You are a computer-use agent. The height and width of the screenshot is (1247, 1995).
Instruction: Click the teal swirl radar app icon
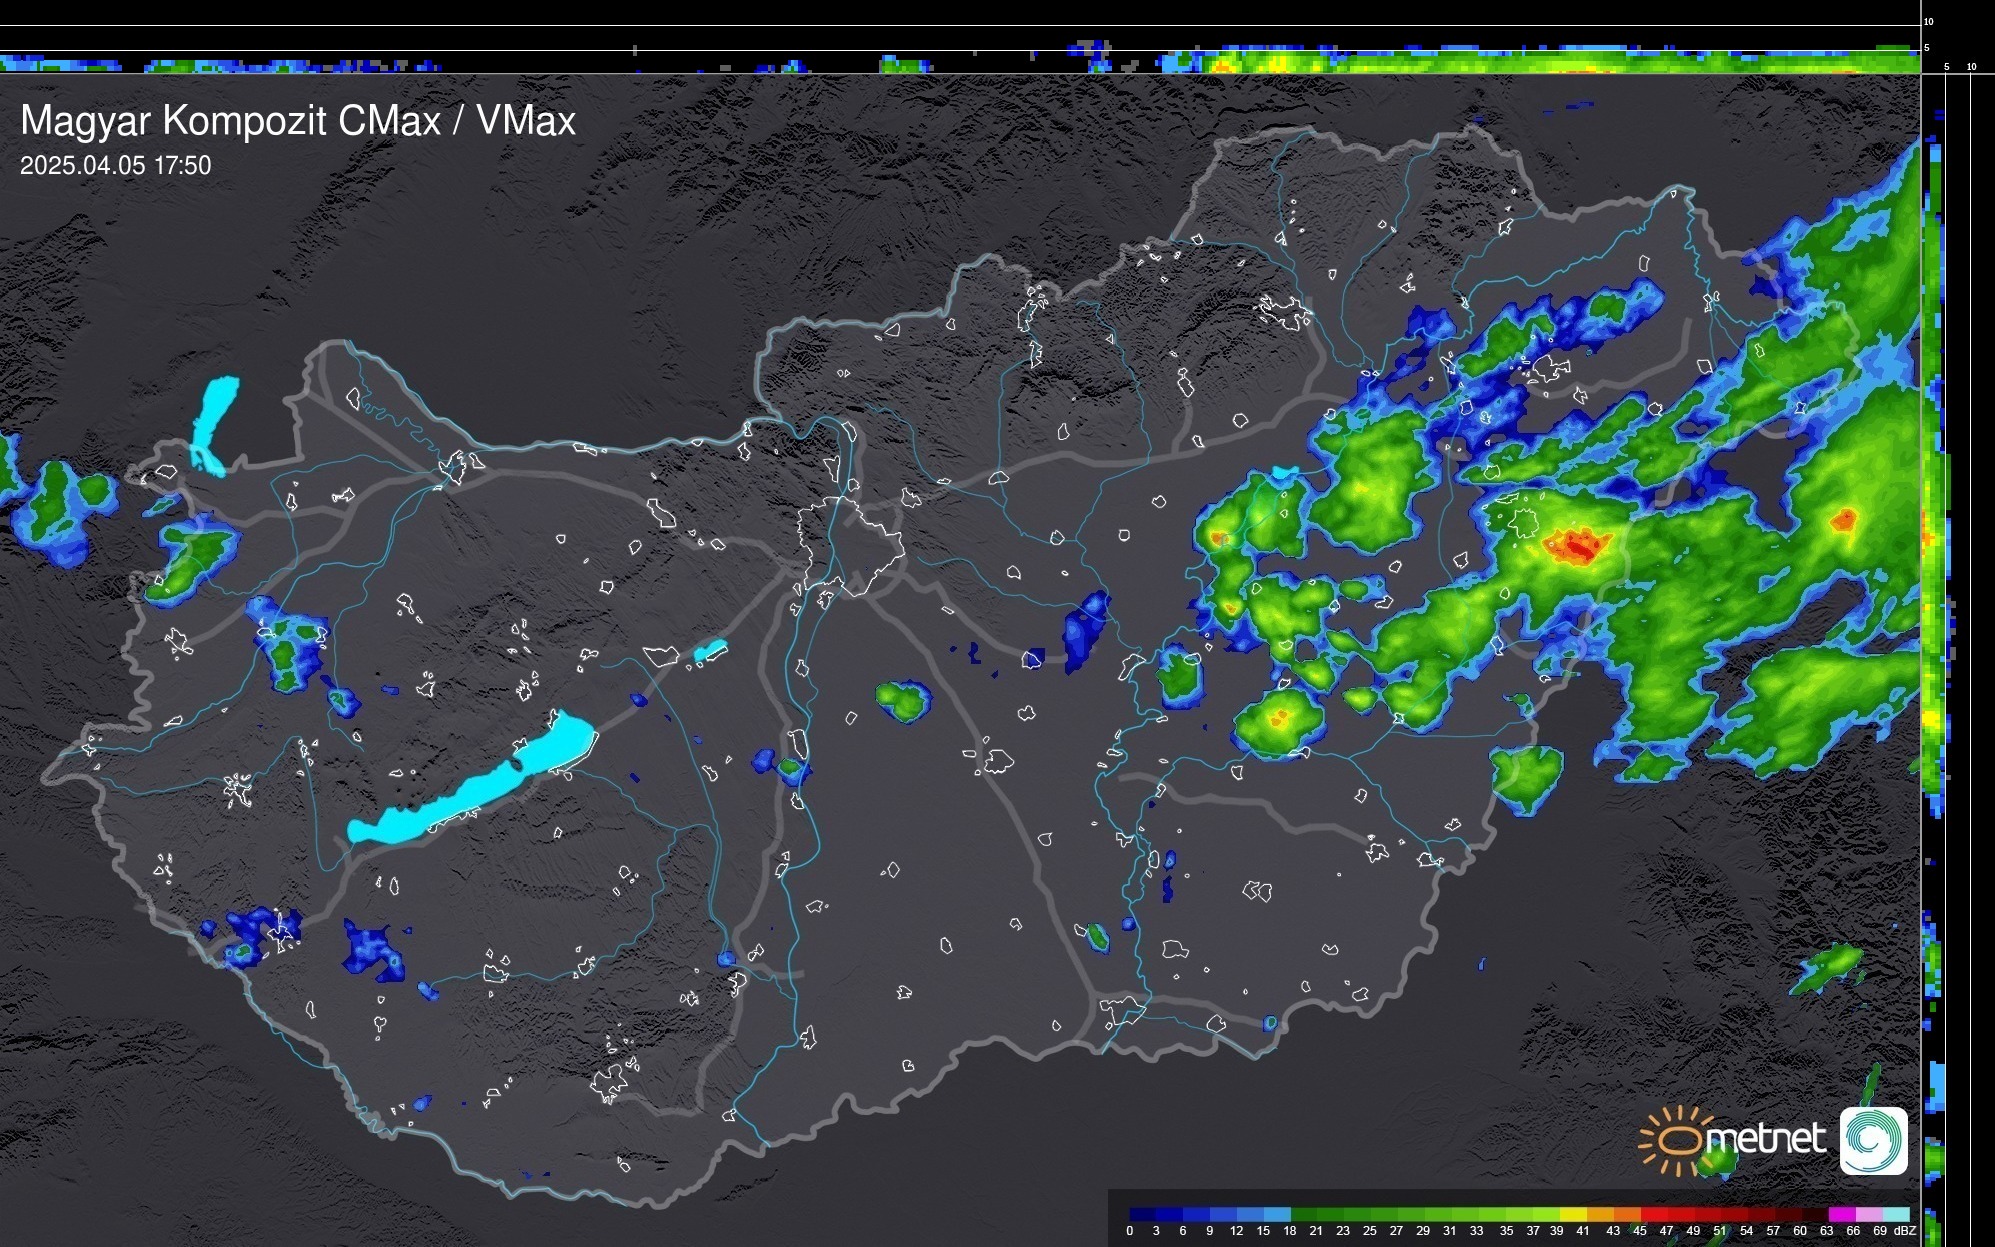click(1873, 1140)
